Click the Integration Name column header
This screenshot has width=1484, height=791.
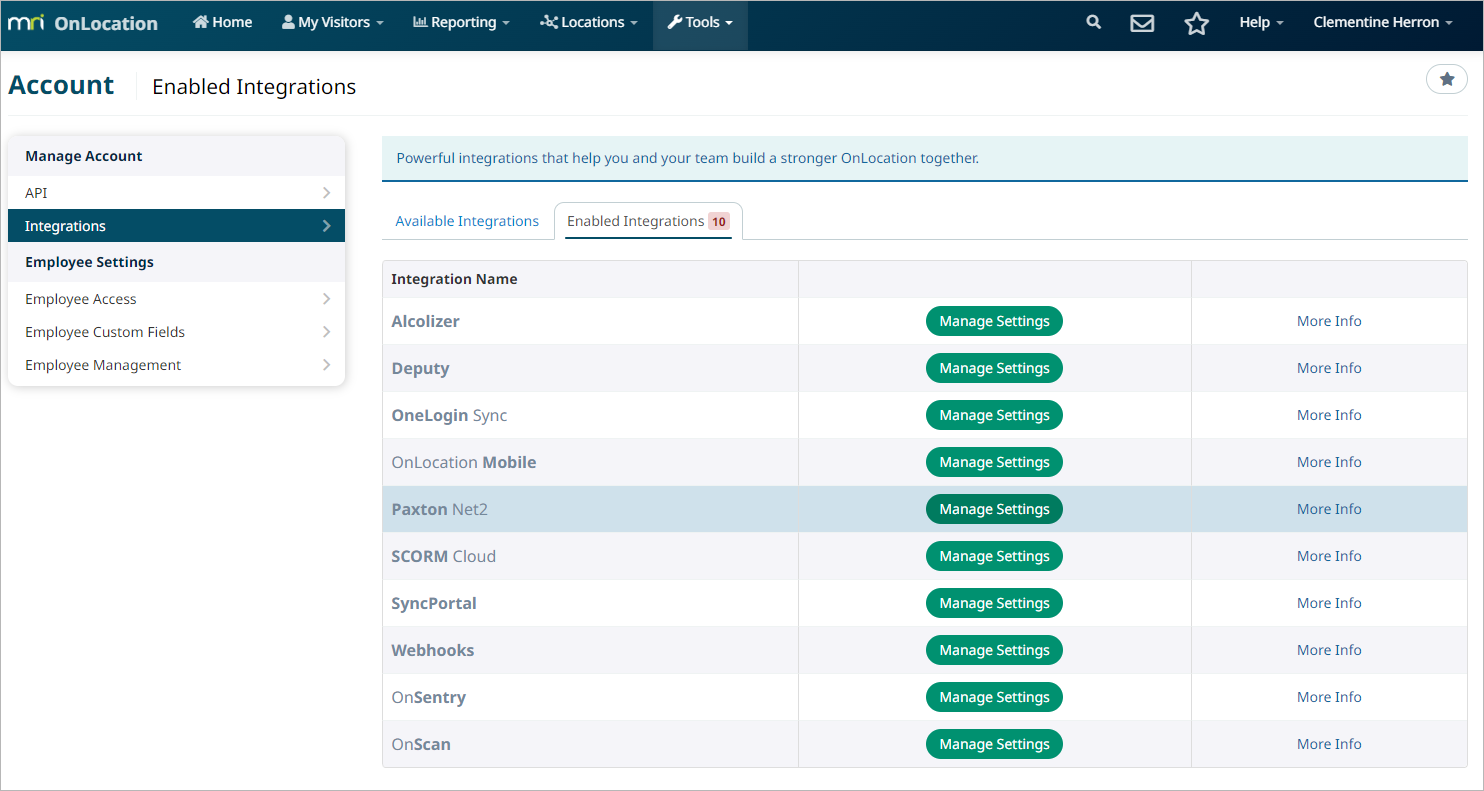click(455, 279)
